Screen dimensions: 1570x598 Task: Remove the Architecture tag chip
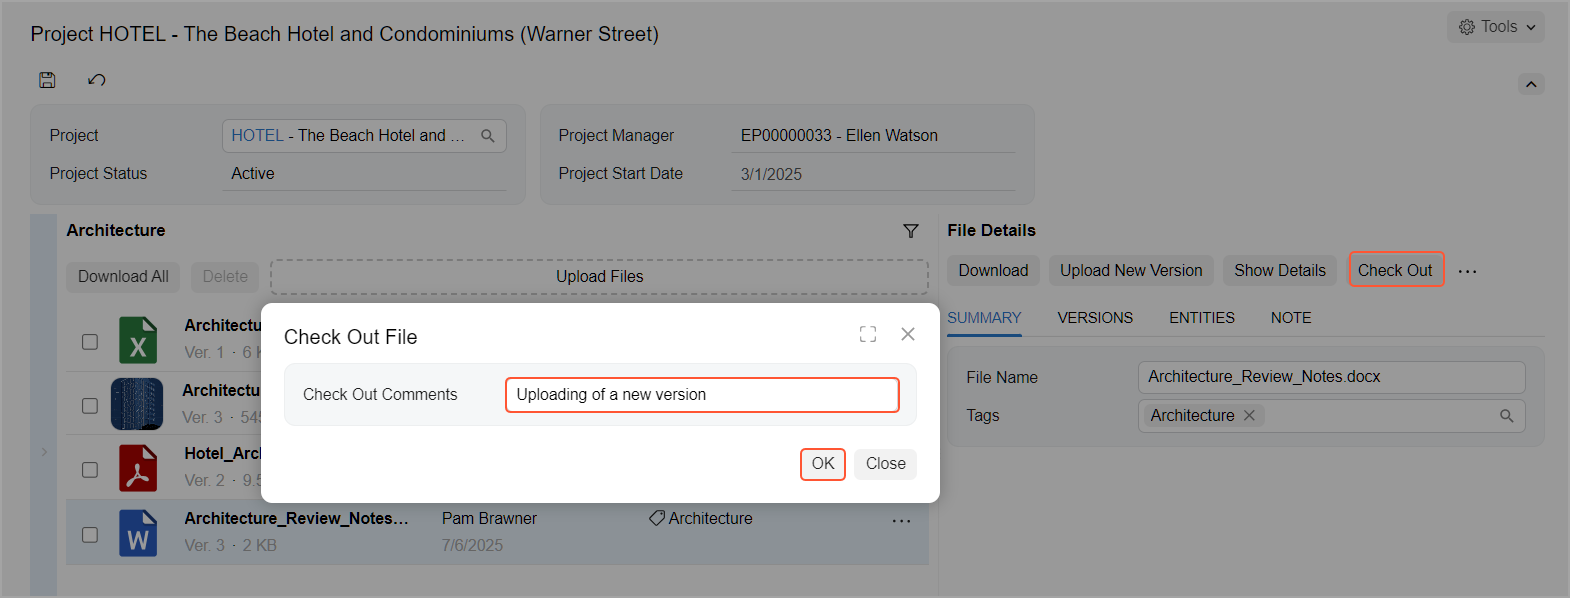tap(1249, 416)
